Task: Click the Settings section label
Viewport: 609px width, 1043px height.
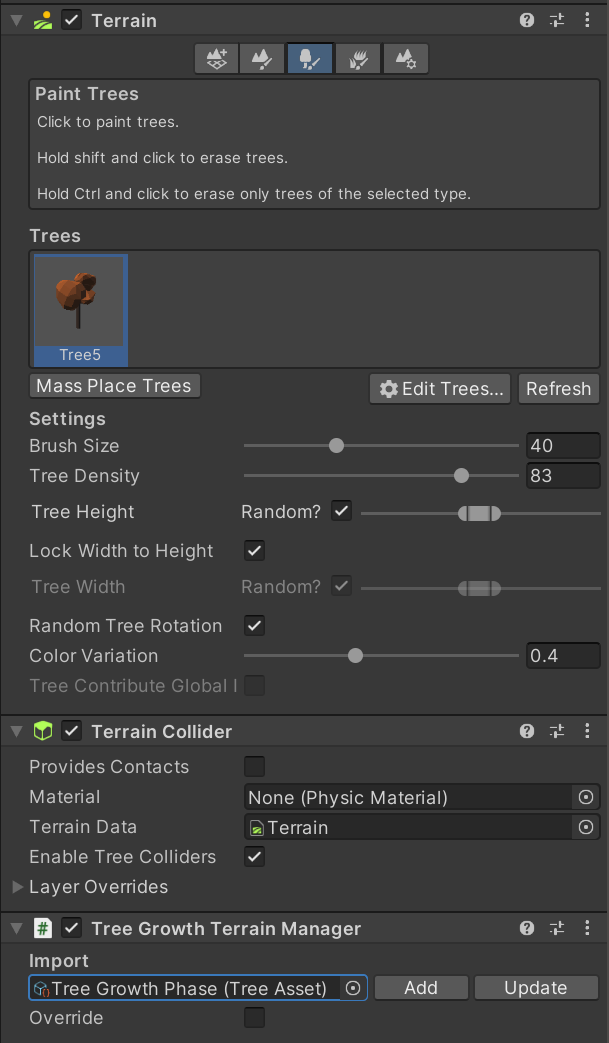Action: (67, 419)
